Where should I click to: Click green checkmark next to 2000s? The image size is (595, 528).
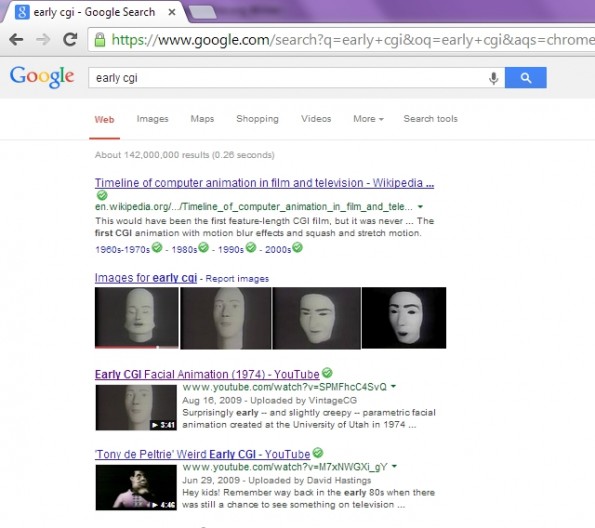[298, 247]
